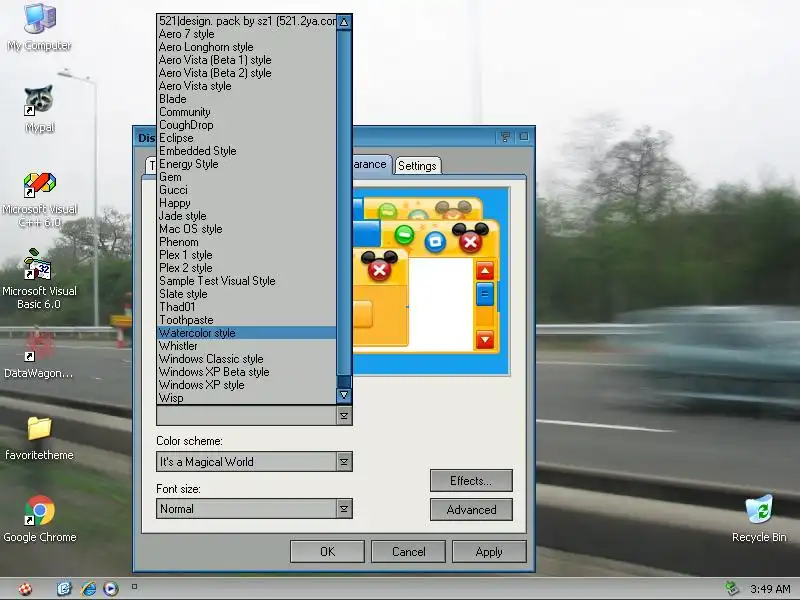Pick Gem visual style
This screenshot has width=800, height=600.
(x=247, y=177)
